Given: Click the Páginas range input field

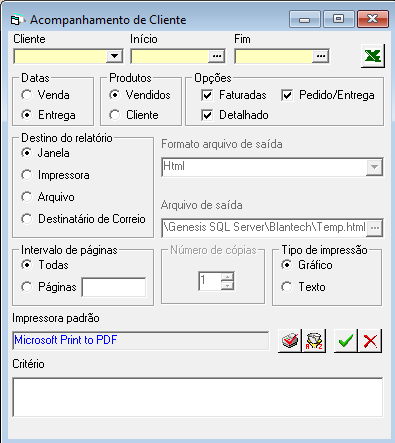Looking at the screenshot, I should (x=114, y=287).
